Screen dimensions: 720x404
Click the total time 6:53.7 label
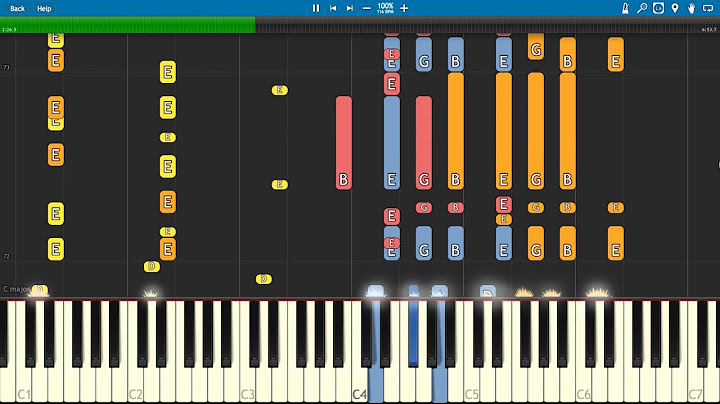(x=709, y=30)
